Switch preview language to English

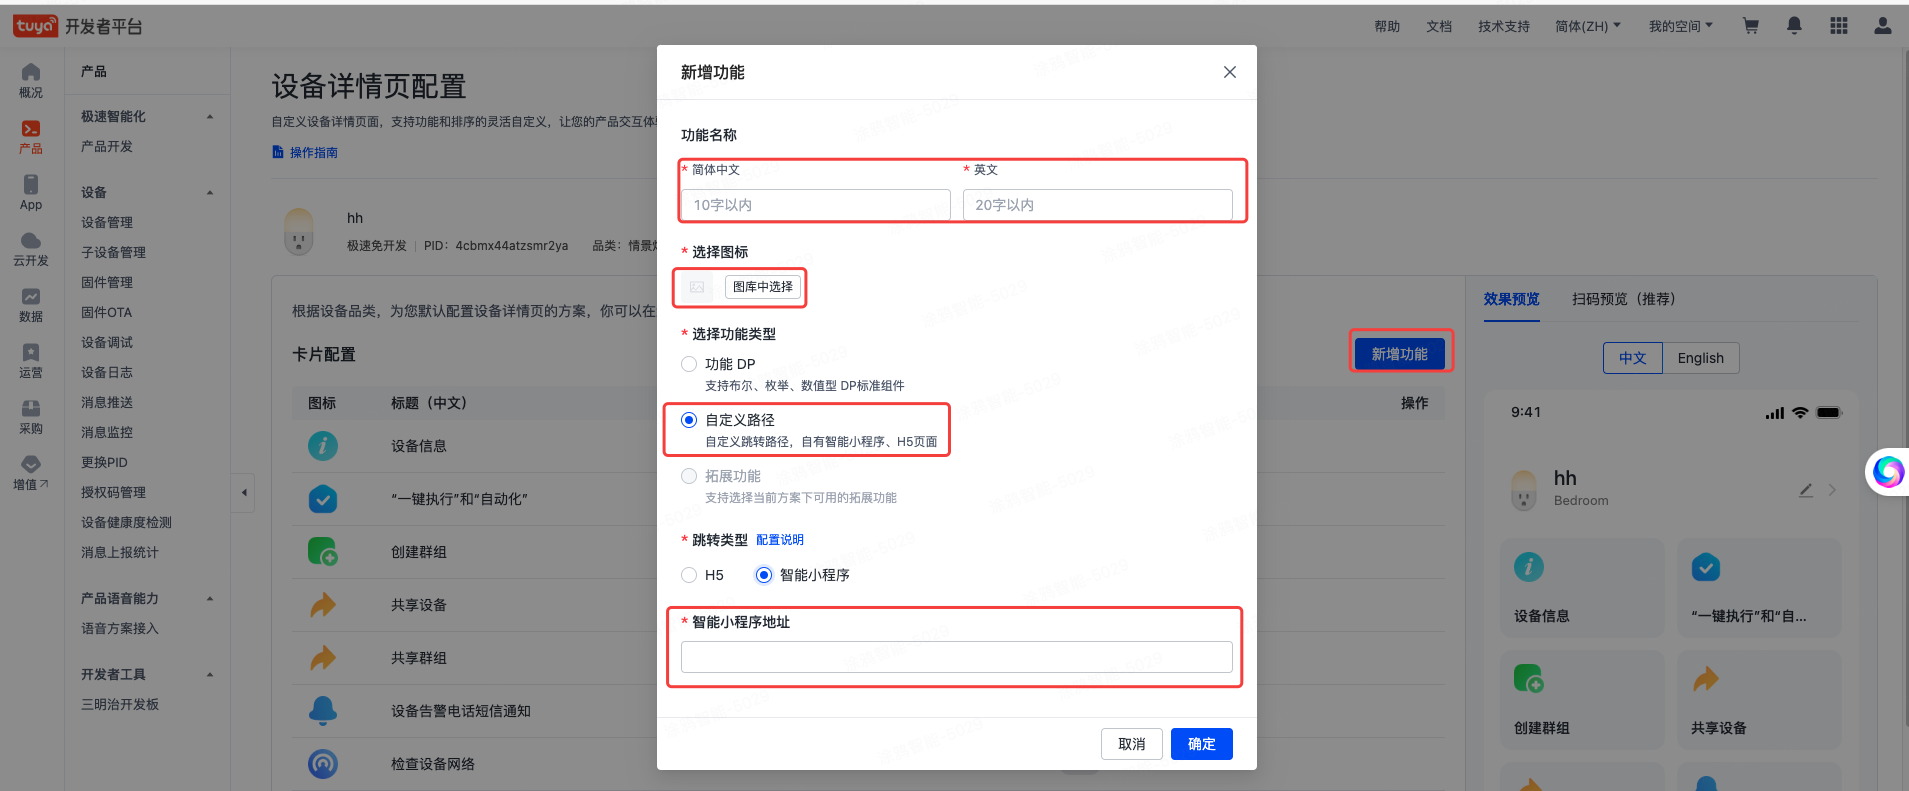pyautogui.click(x=1701, y=358)
